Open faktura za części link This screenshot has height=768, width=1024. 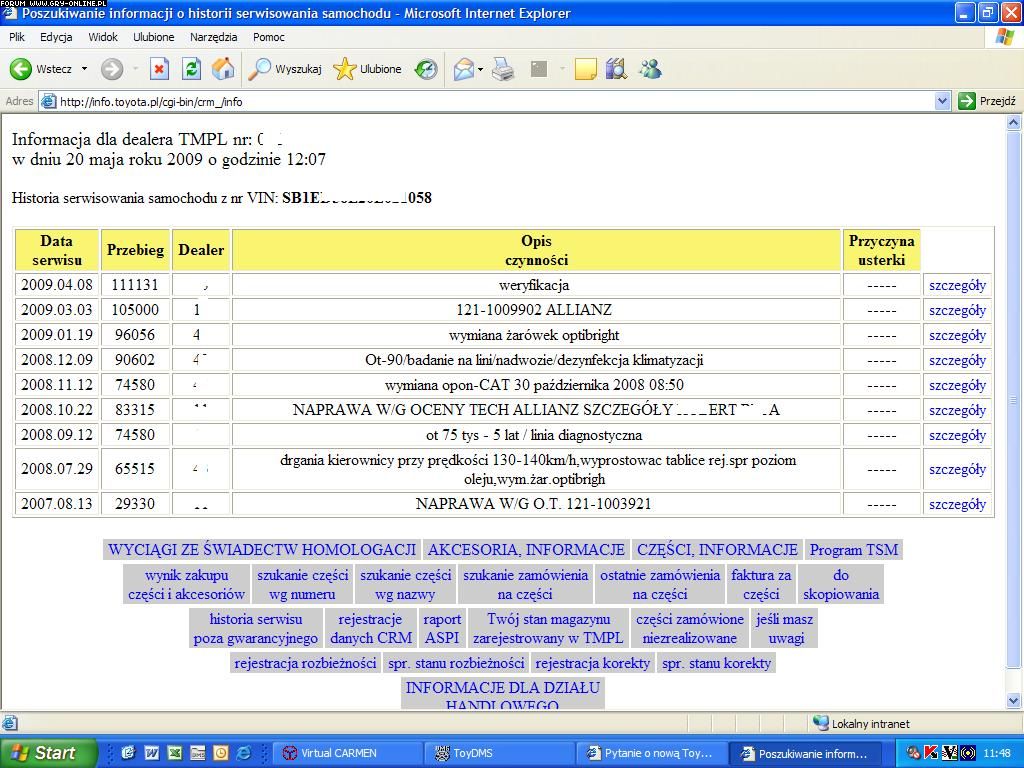(761, 584)
